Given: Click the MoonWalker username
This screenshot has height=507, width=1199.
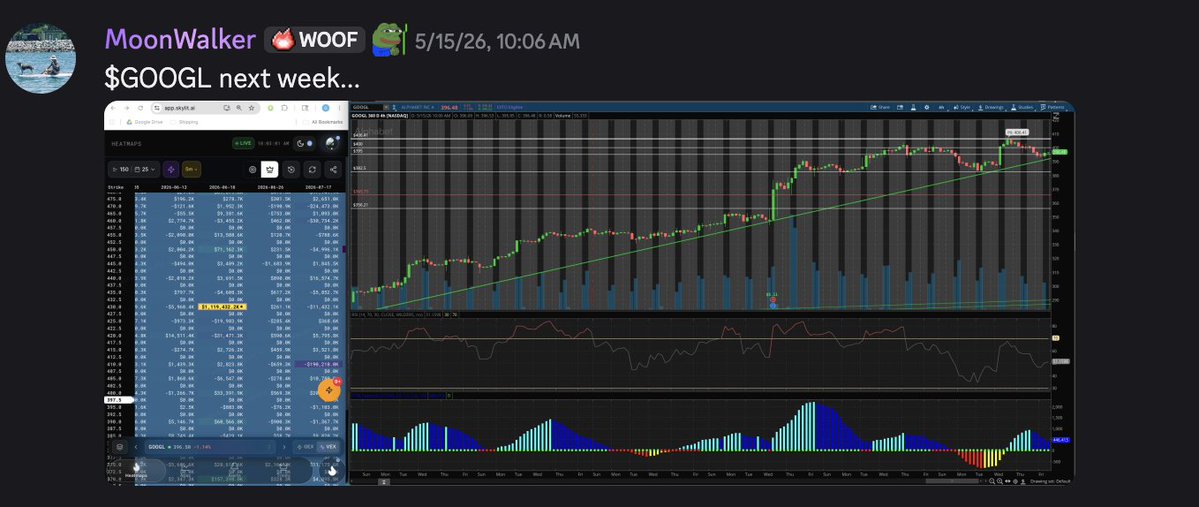Looking at the screenshot, I should point(180,39).
